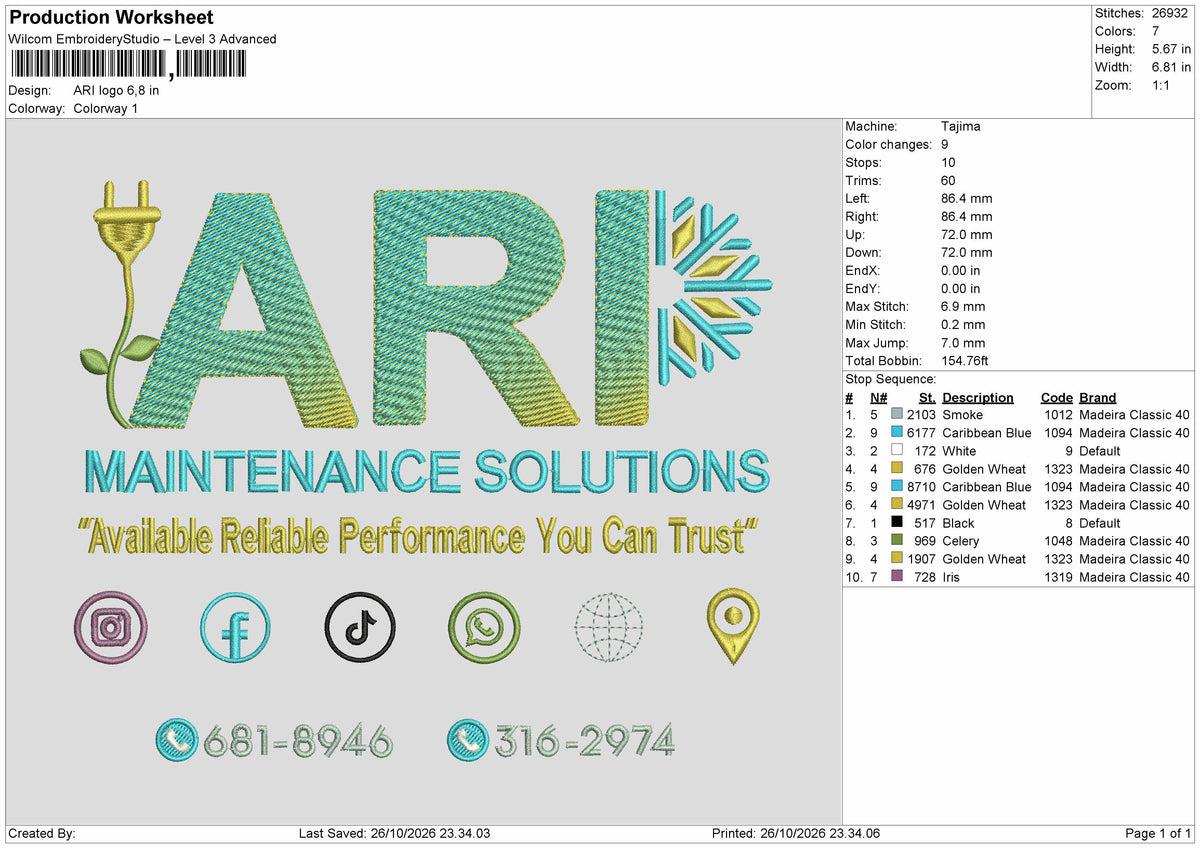The height and width of the screenshot is (848, 1200).
Task: Click the outlined globe website icon
Action: [x=609, y=628]
